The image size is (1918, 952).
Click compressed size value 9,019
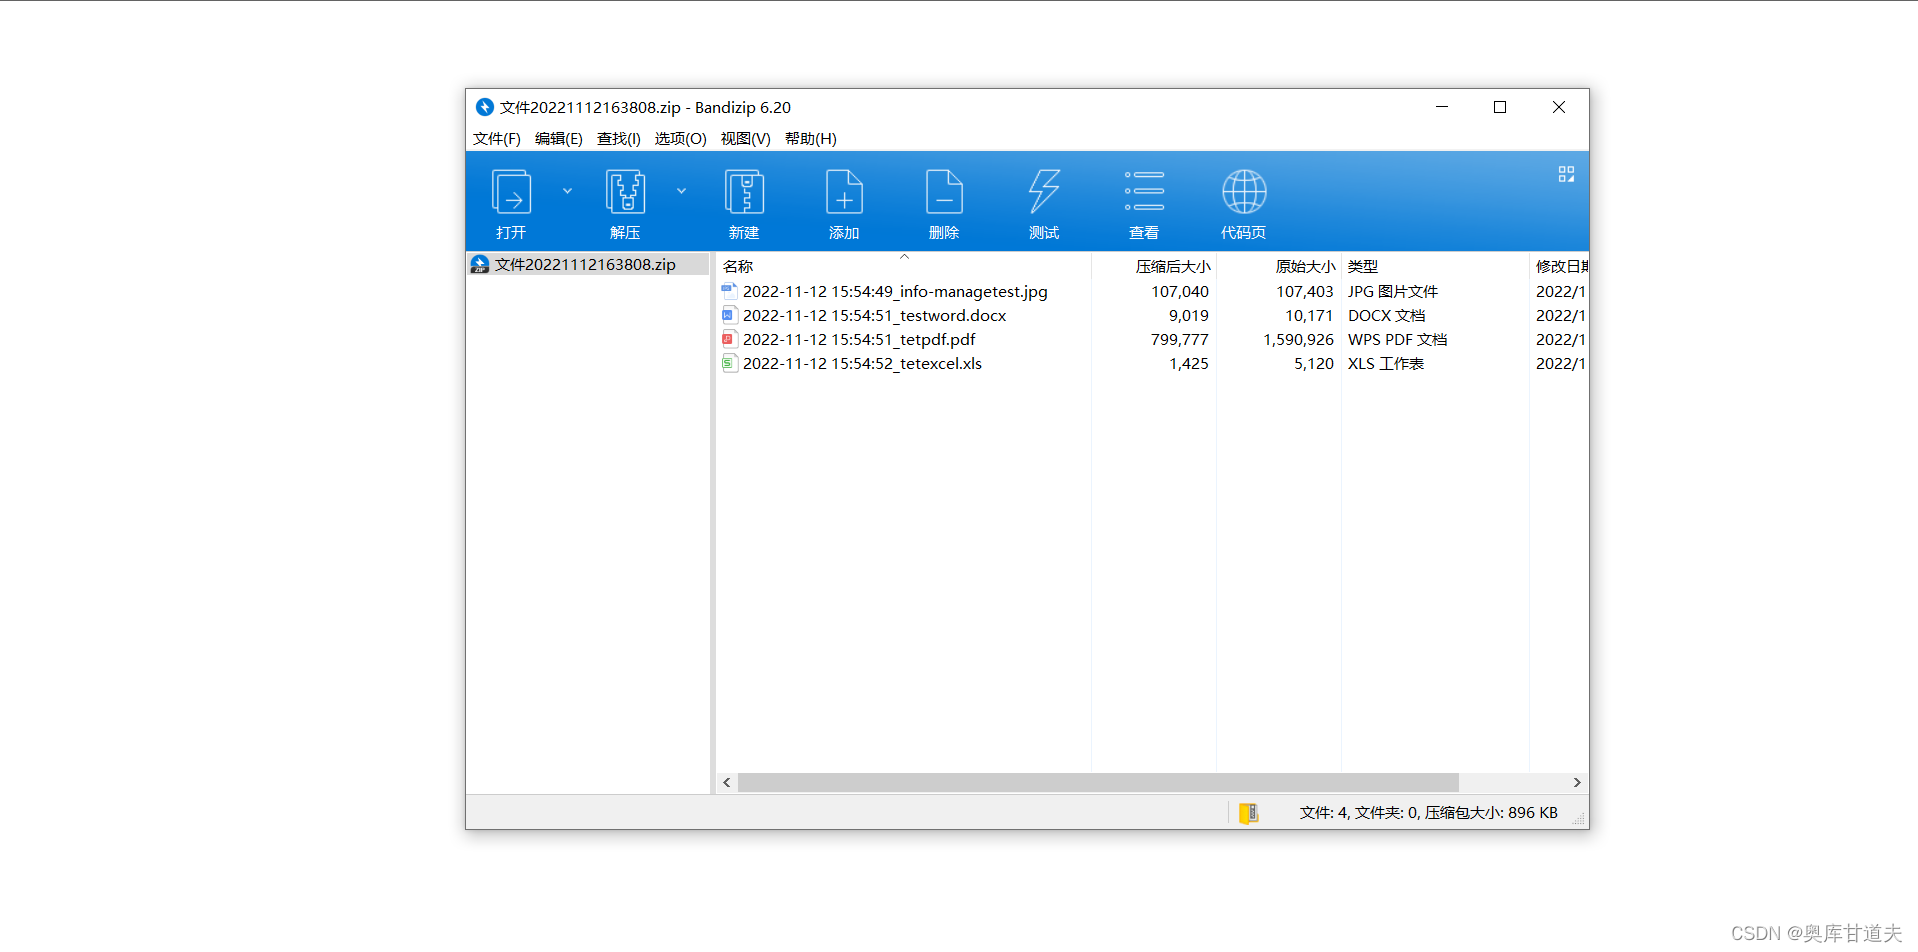tap(1189, 315)
